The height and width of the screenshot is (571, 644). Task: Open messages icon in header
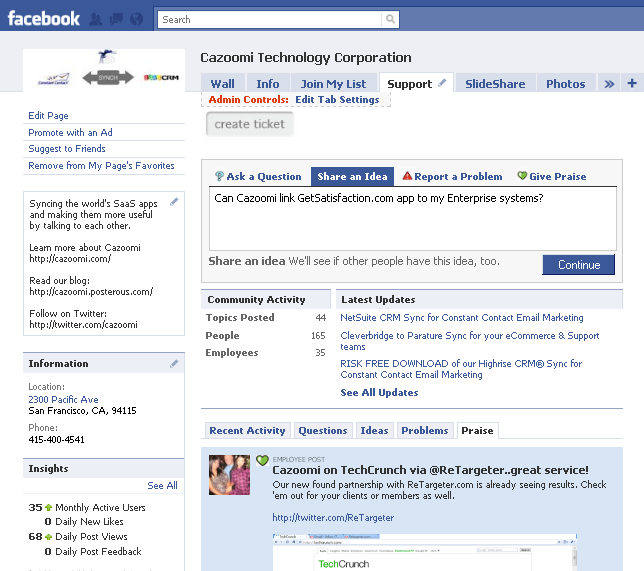(x=116, y=19)
